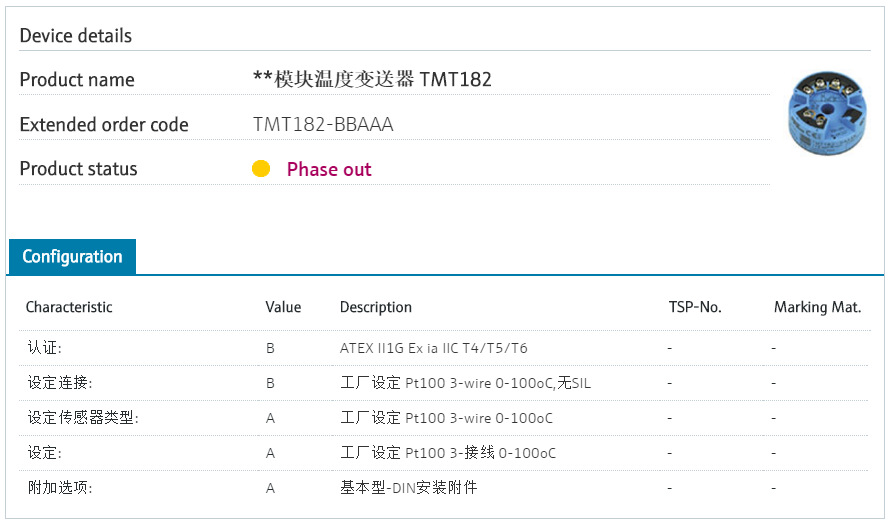Select the 附加选项 characteristic row

tap(60, 488)
